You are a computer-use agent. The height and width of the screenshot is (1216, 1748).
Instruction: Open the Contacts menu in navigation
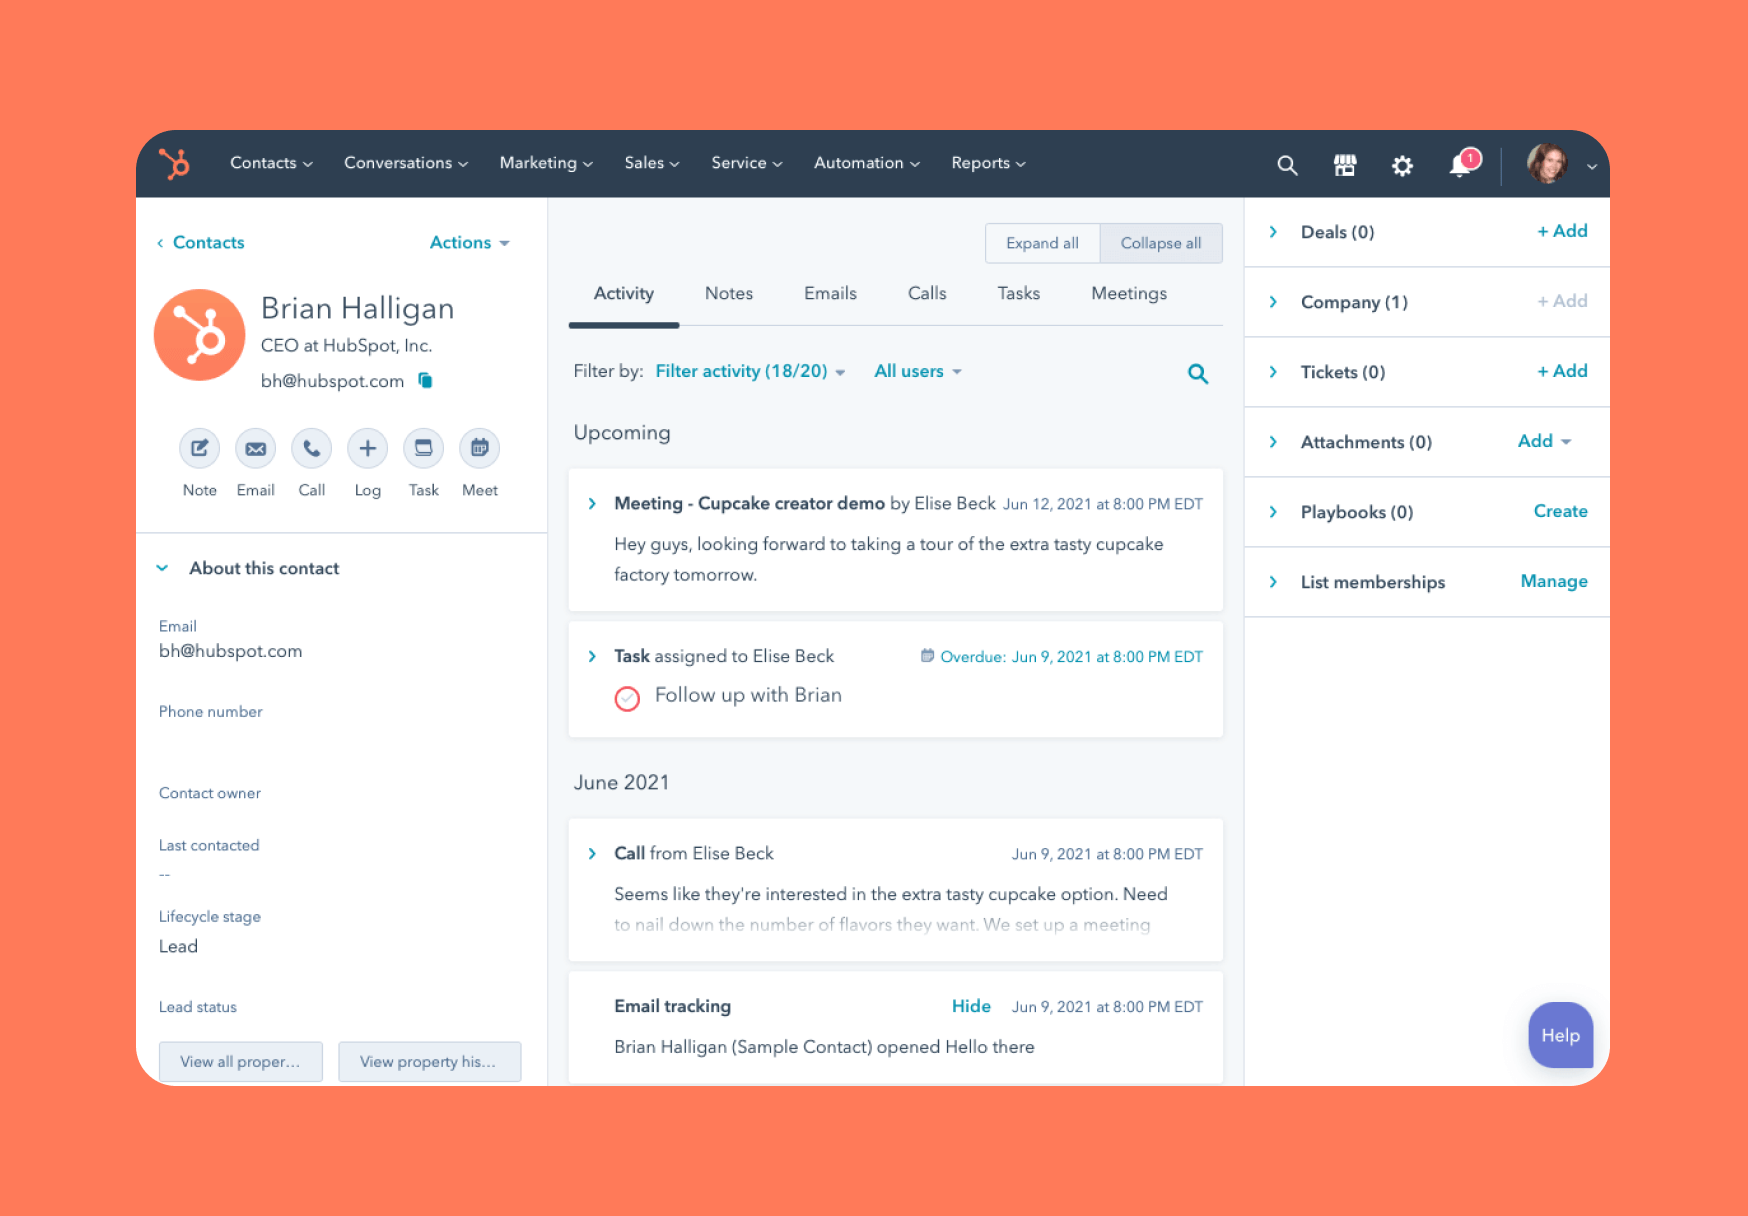click(x=271, y=163)
